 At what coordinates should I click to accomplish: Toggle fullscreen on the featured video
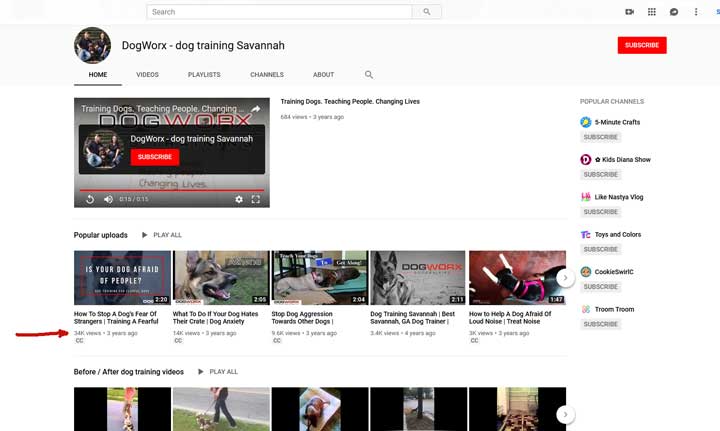pos(256,199)
